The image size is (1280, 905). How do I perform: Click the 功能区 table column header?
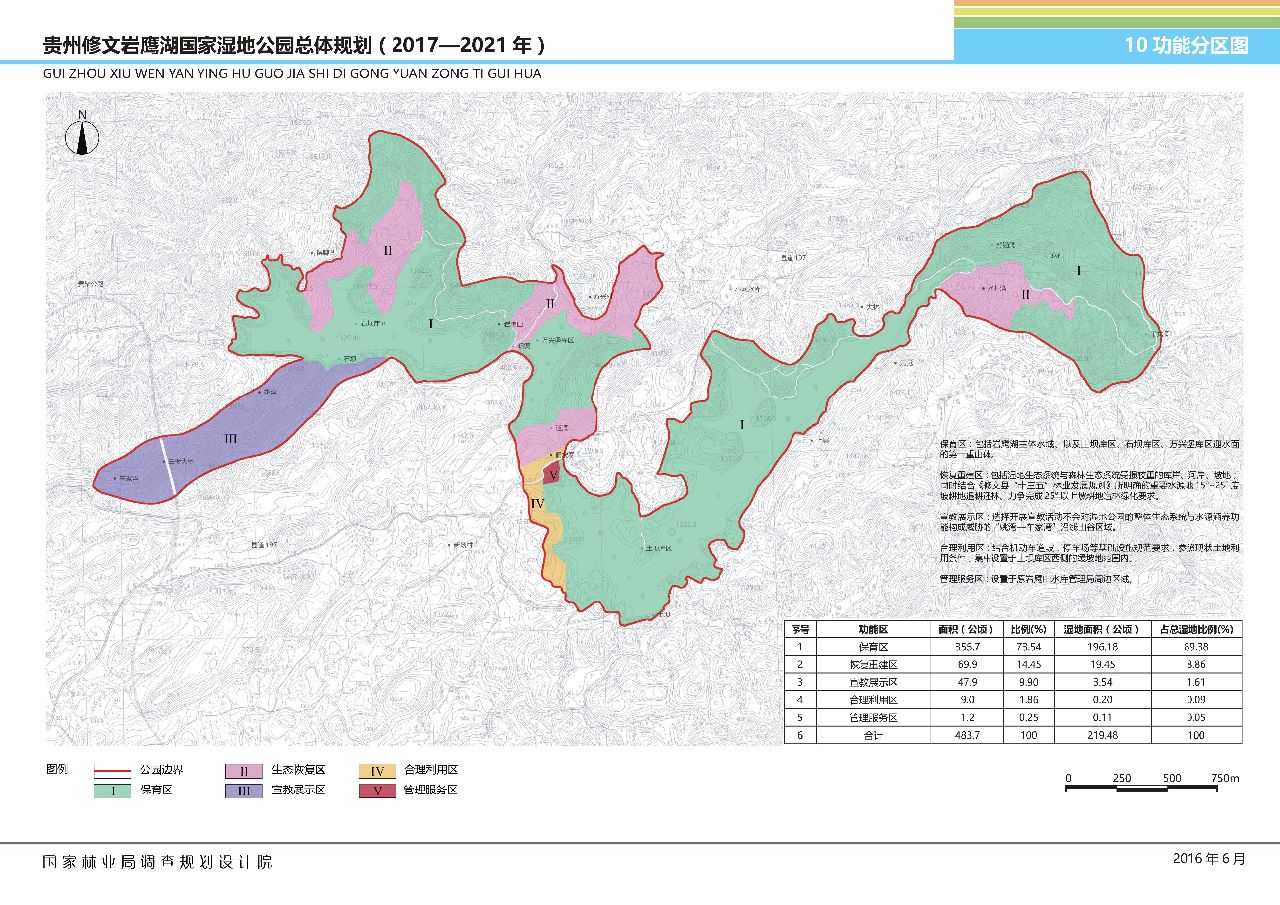point(873,629)
